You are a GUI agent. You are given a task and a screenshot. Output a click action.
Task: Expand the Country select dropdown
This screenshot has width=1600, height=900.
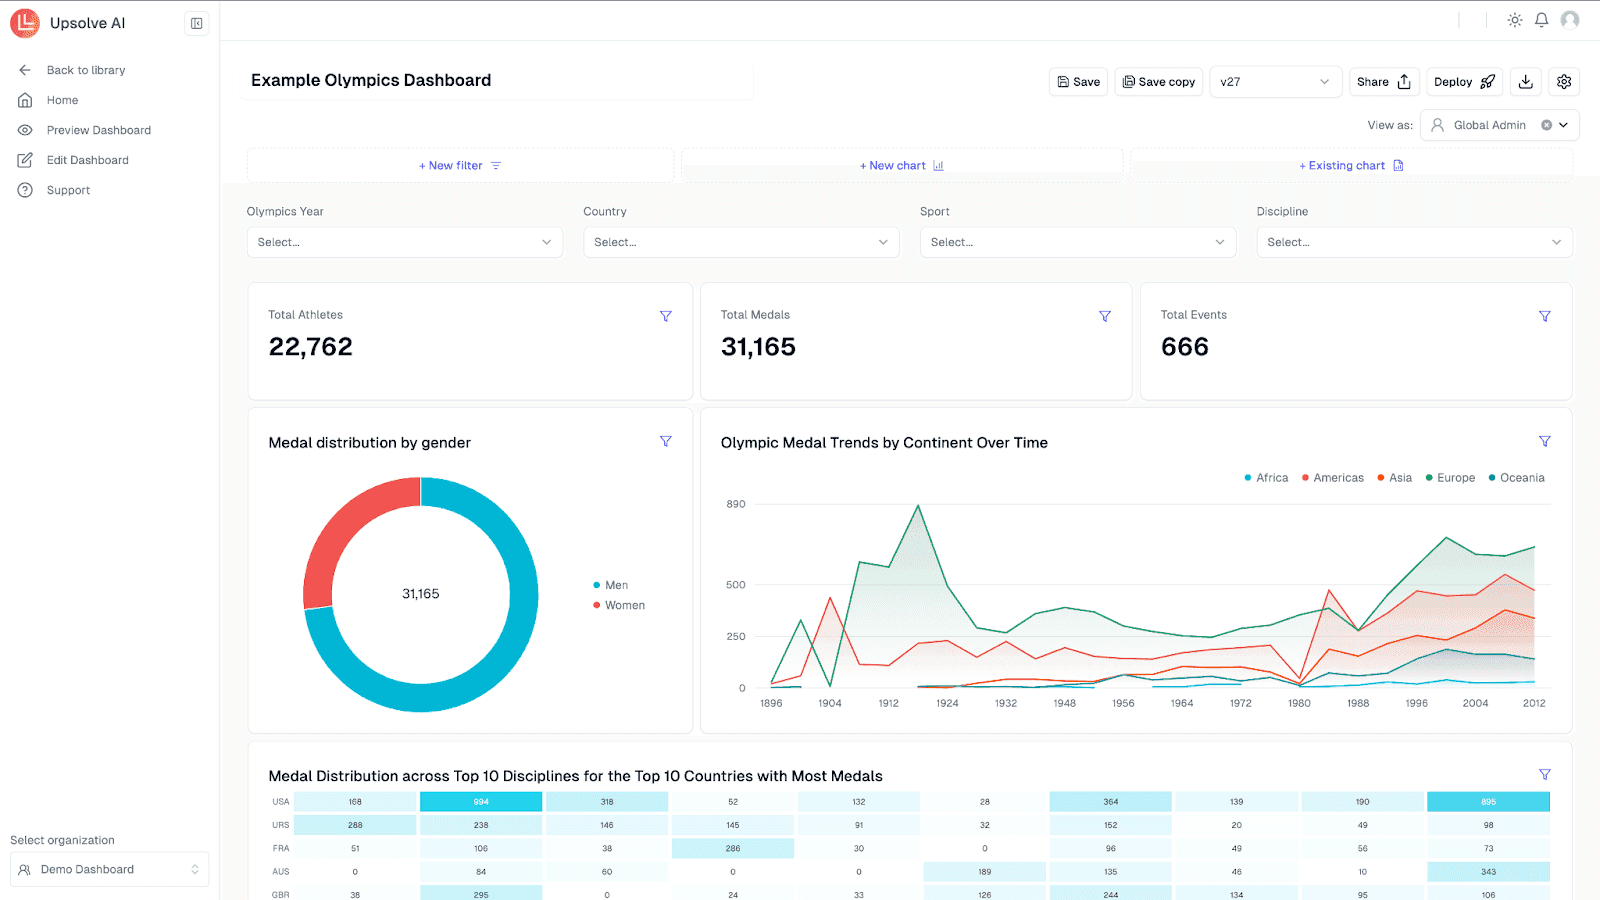pyautogui.click(x=740, y=242)
